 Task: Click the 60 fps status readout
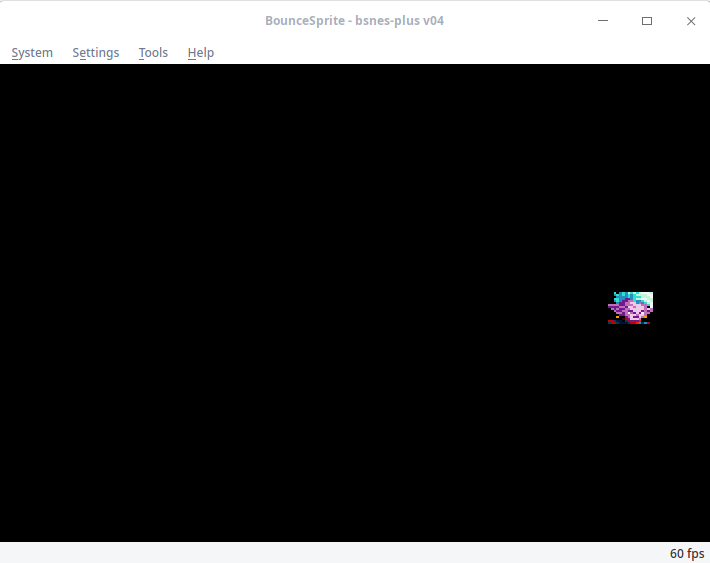pyautogui.click(x=687, y=553)
